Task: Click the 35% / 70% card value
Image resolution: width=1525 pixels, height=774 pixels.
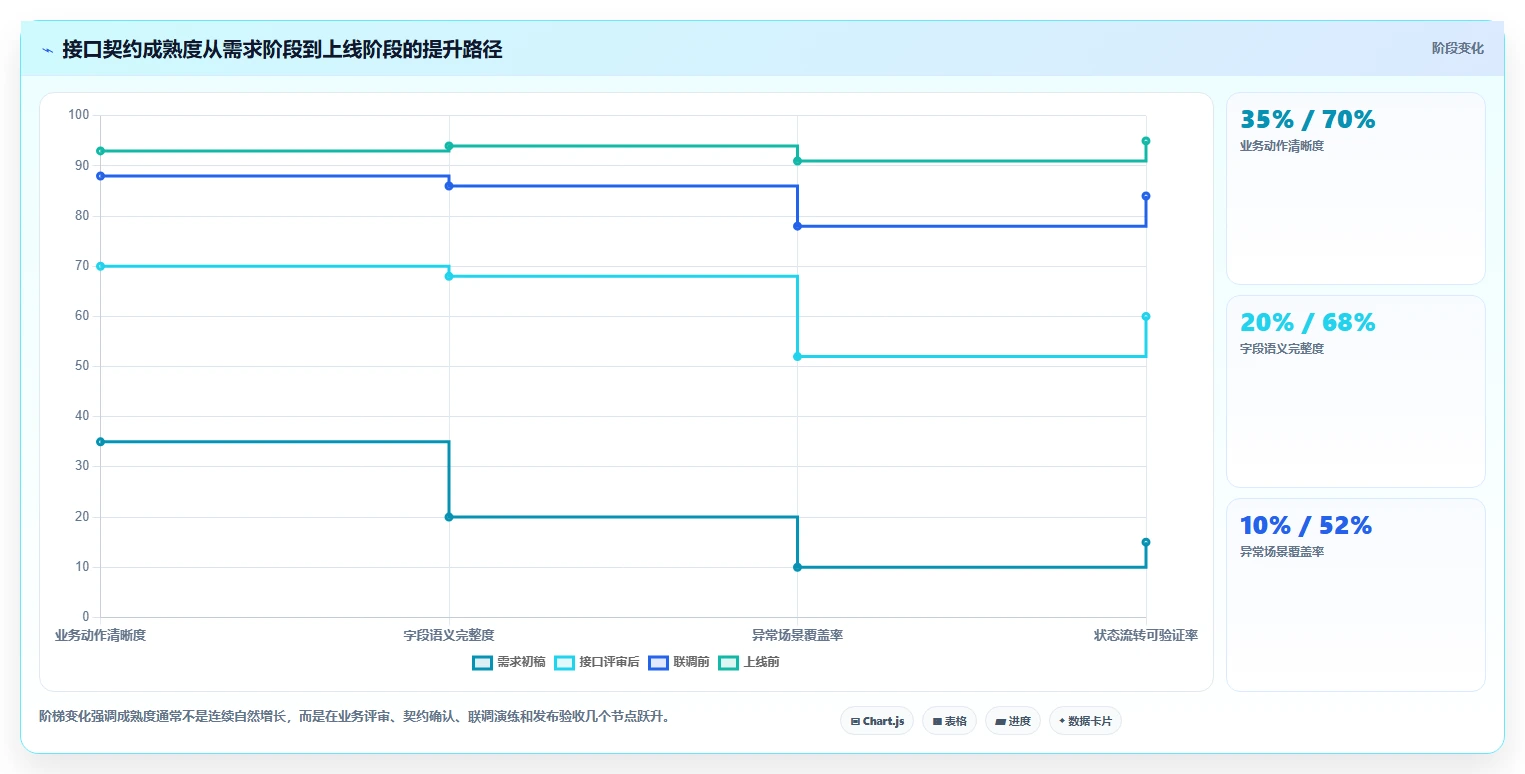Action: 1308,120
